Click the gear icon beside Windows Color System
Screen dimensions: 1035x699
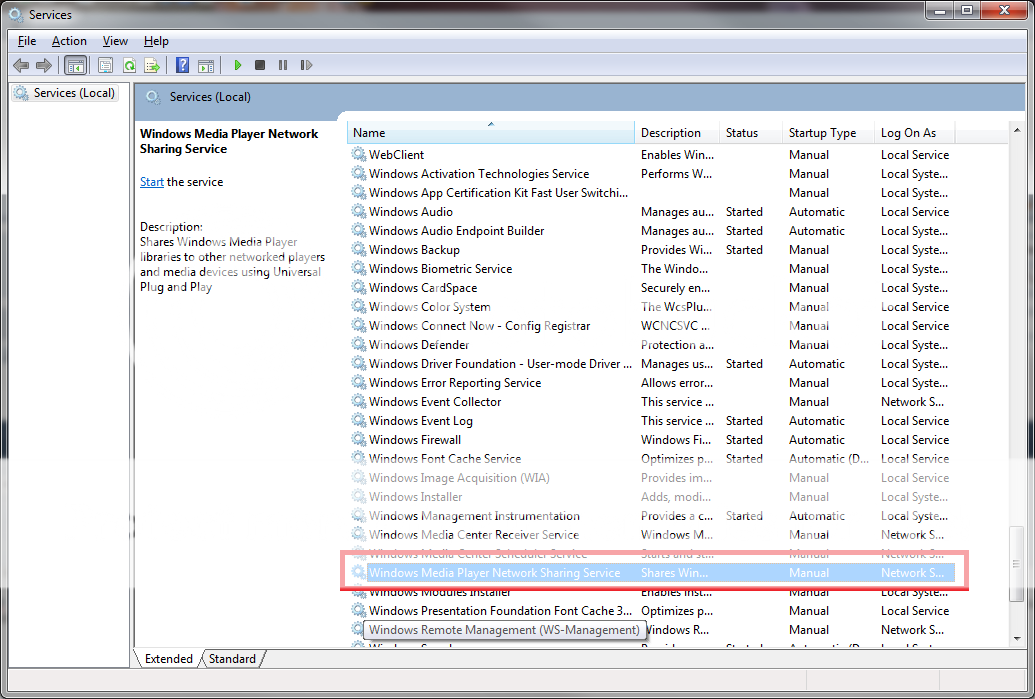coord(358,307)
